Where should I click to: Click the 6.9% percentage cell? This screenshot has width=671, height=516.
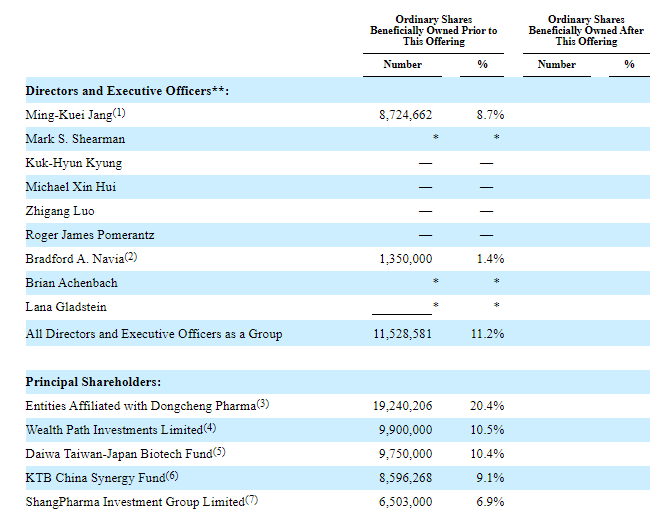coord(490,502)
